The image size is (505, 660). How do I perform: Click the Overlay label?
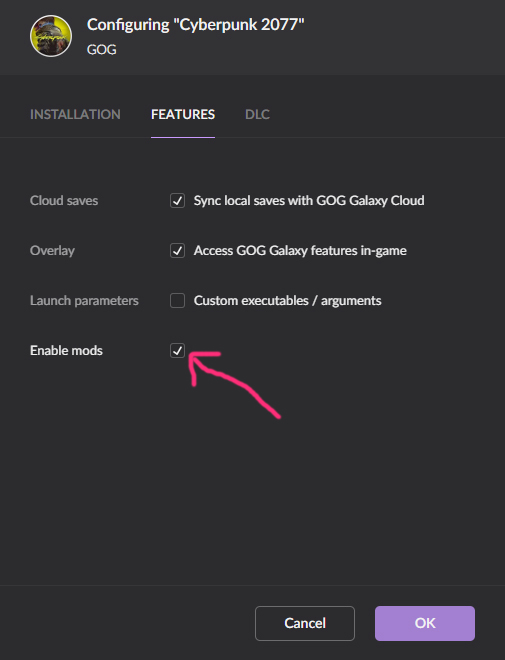(52, 251)
